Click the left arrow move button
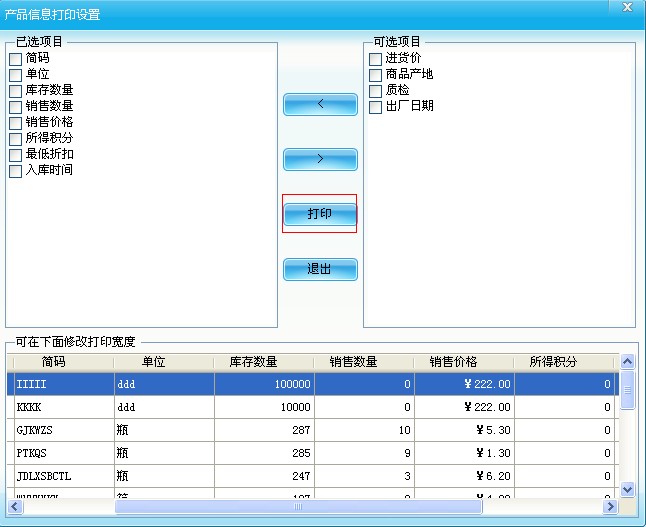This screenshot has width=646, height=527. [320, 104]
